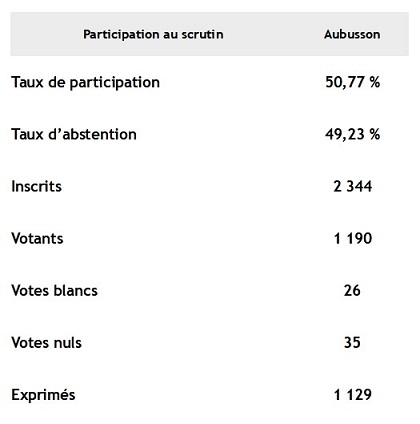Click the 'Participation au scrutin' column header
420x424 pixels.
tap(153, 34)
